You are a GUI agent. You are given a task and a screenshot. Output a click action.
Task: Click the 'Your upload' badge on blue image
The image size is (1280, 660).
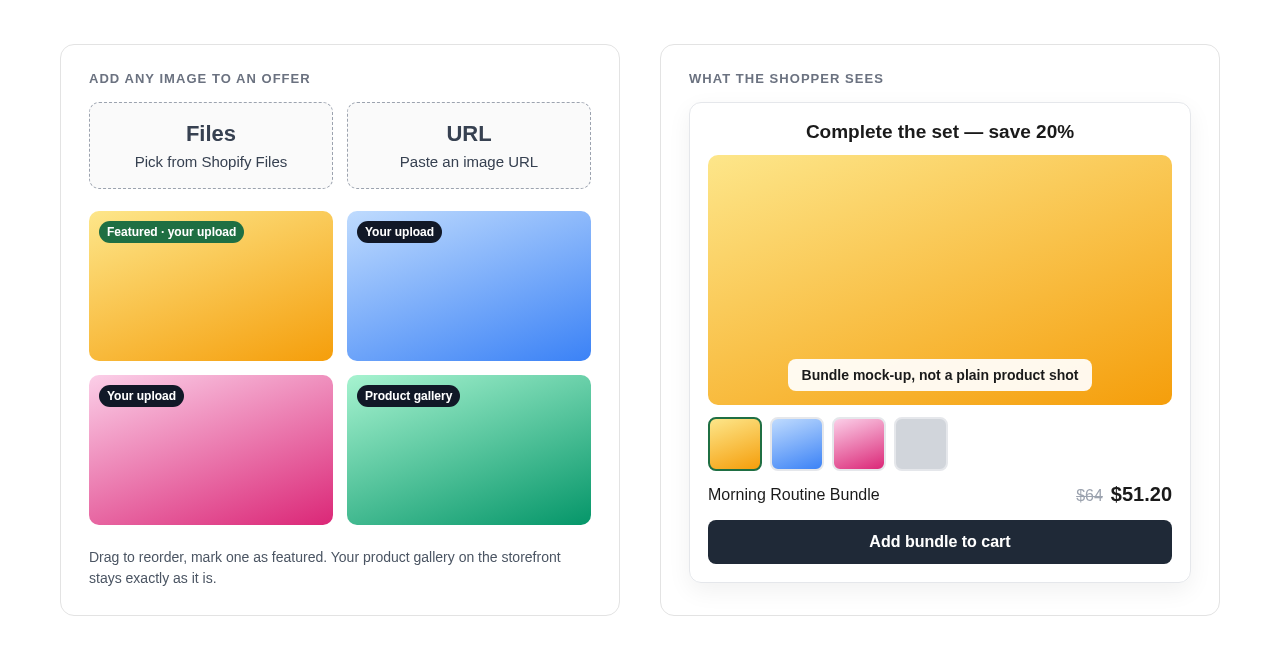pyautogui.click(x=399, y=232)
